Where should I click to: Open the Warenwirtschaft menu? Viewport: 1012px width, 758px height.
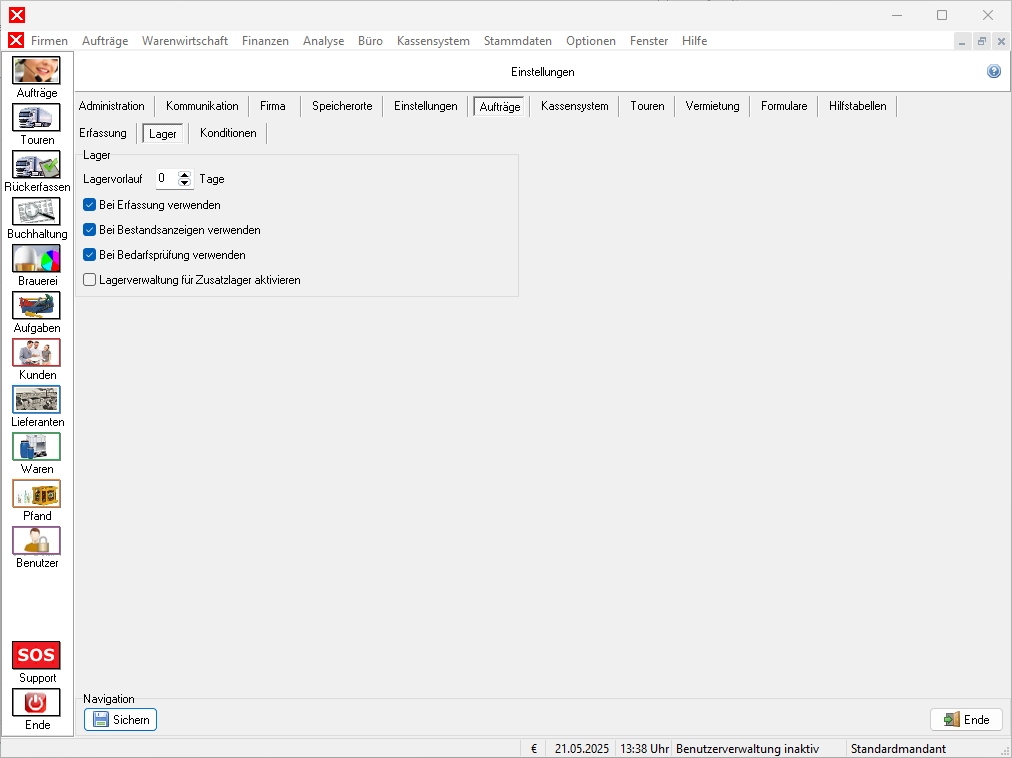tap(185, 41)
